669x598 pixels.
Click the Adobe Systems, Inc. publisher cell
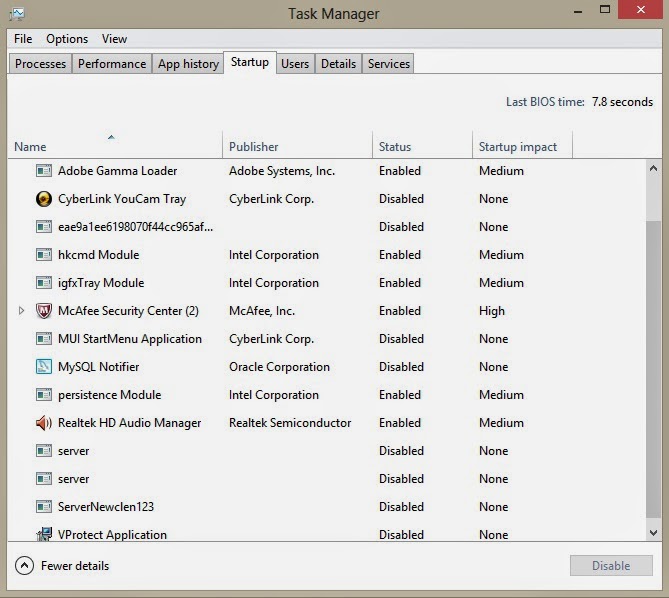[x=282, y=171]
